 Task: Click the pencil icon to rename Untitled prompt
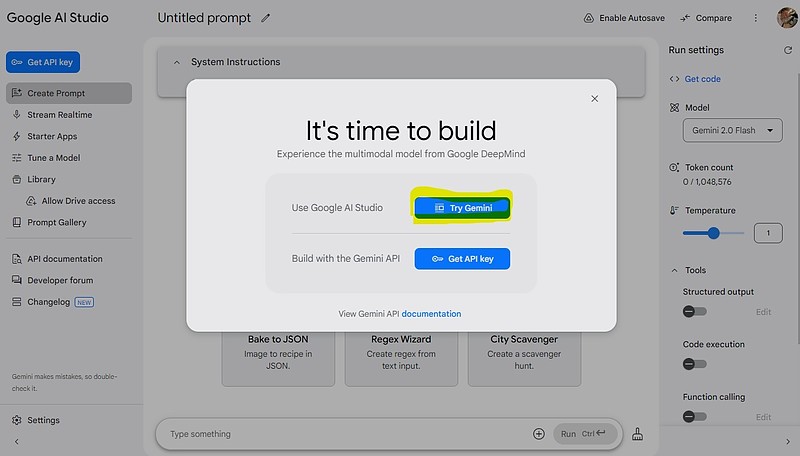coord(265,18)
